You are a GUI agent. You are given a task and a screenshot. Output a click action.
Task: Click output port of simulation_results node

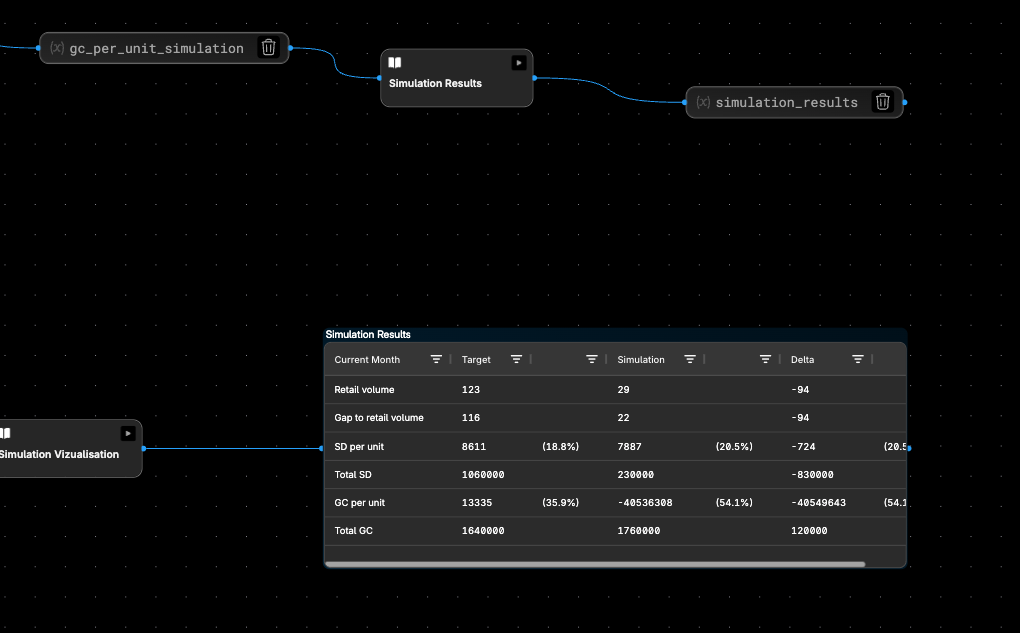click(x=905, y=102)
